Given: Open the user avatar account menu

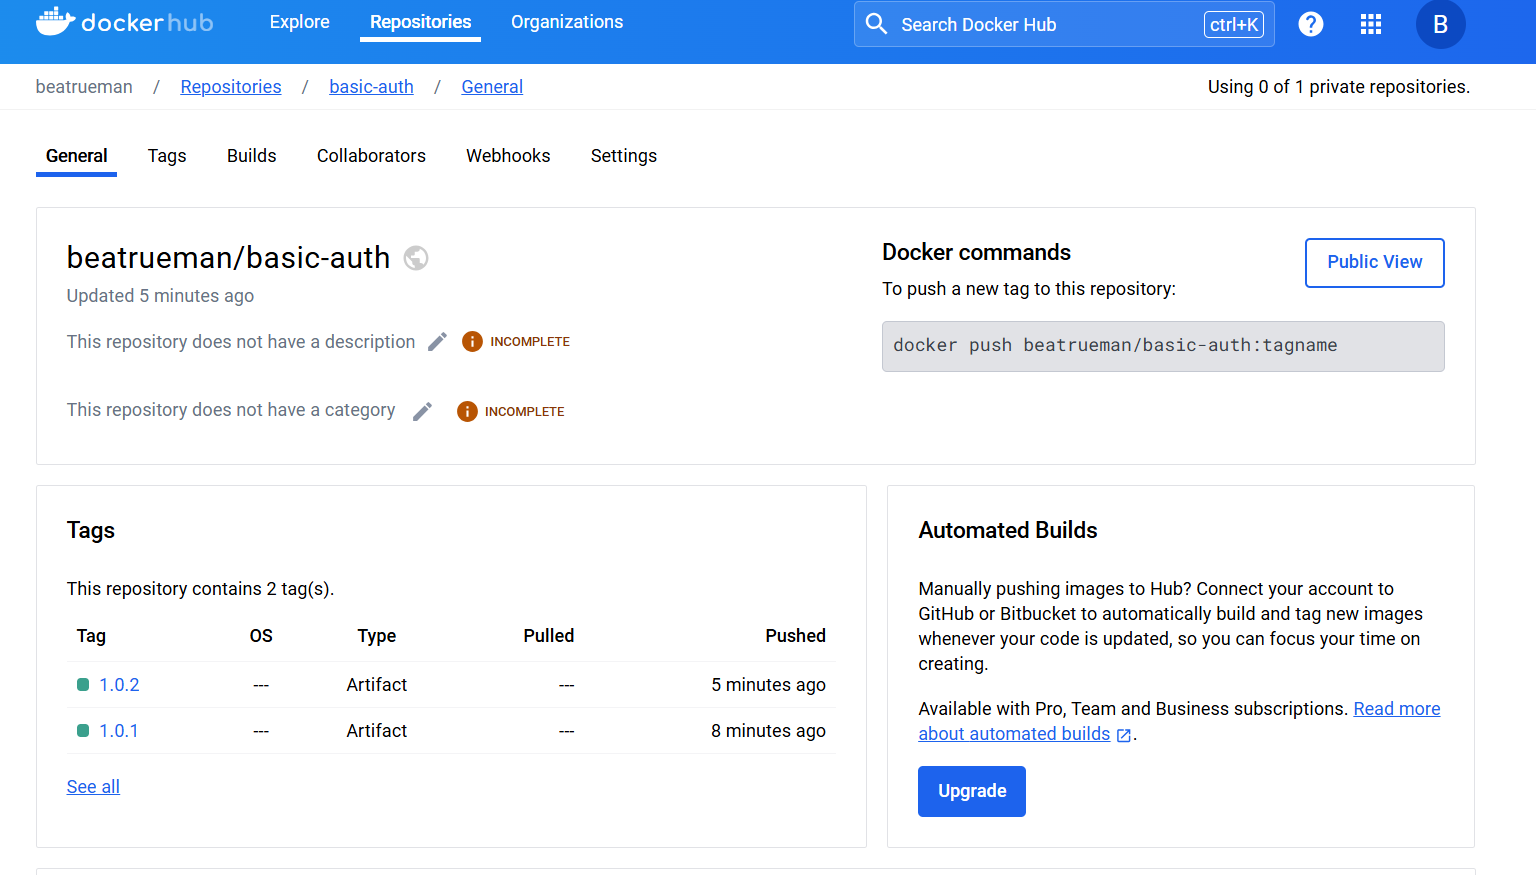Looking at the screenshot, I should point(1440,24).
